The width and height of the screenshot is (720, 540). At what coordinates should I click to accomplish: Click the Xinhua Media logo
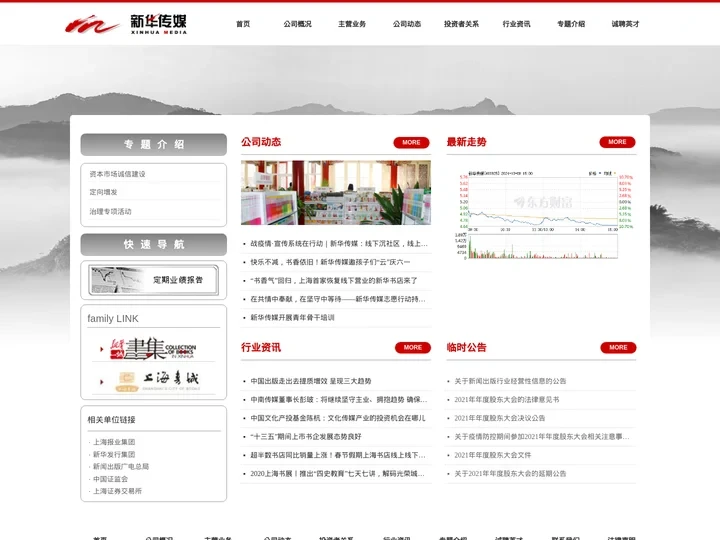[x=126, y=24]
